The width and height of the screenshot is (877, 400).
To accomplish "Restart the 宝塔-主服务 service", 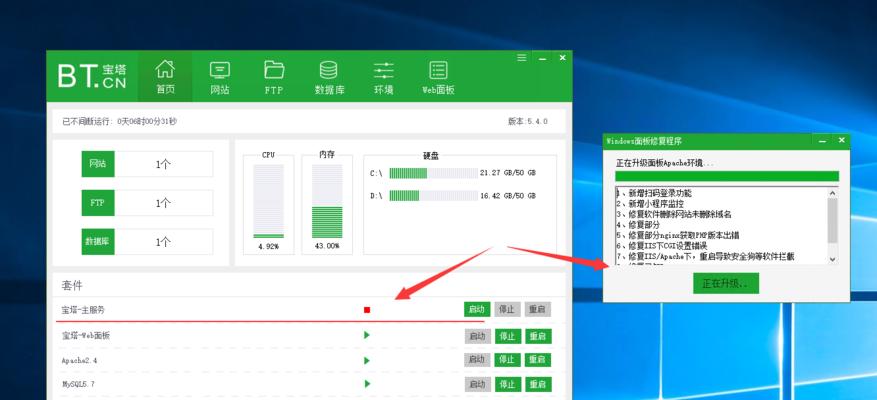I will pos(537,309).
